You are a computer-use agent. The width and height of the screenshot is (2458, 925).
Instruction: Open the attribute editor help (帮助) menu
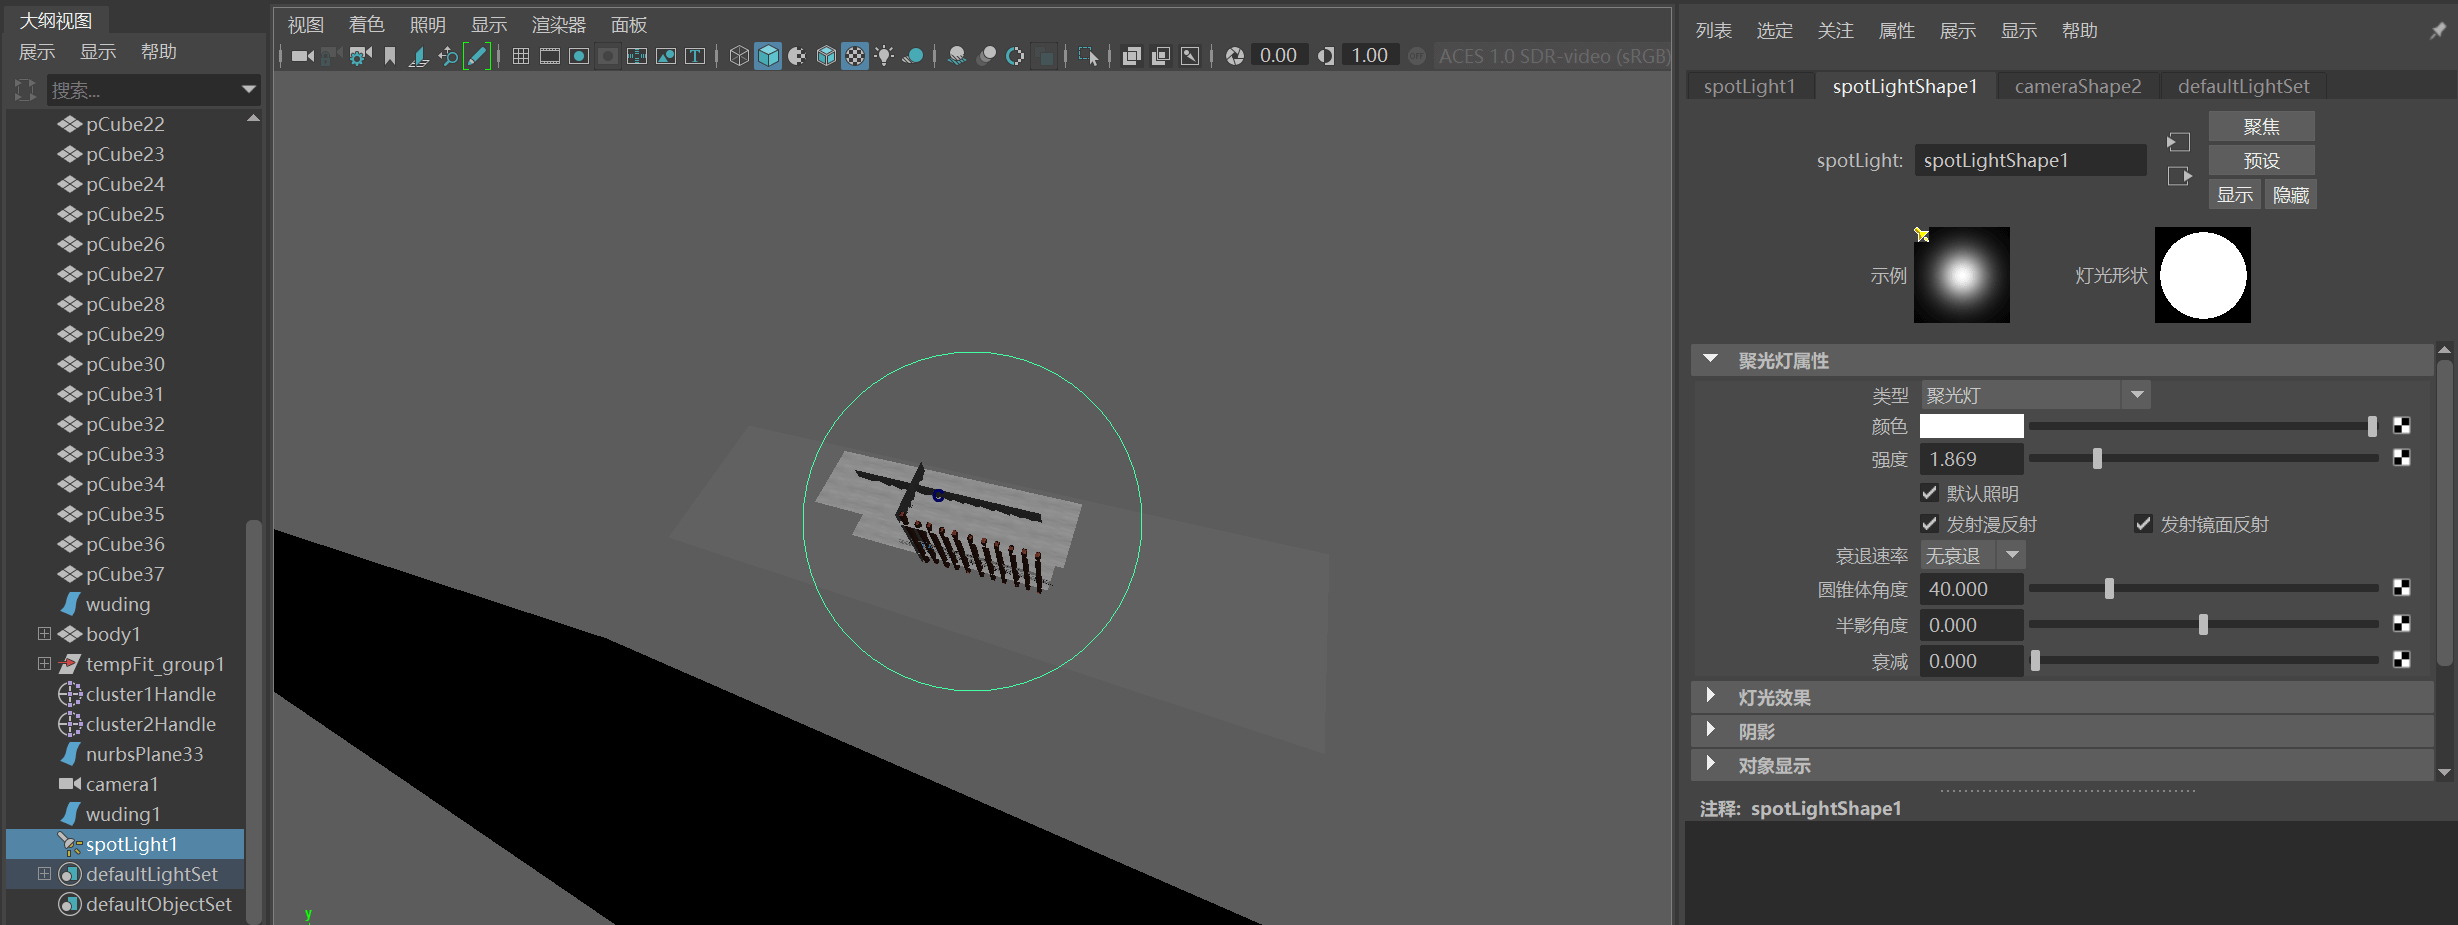[2079, 31]
